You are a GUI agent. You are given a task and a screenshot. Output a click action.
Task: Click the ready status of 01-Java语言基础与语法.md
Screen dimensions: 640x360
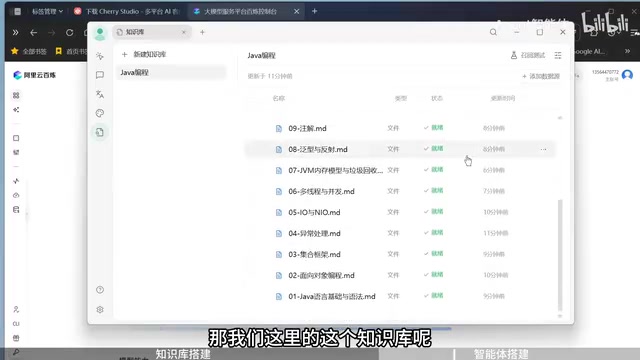point(433,296)
